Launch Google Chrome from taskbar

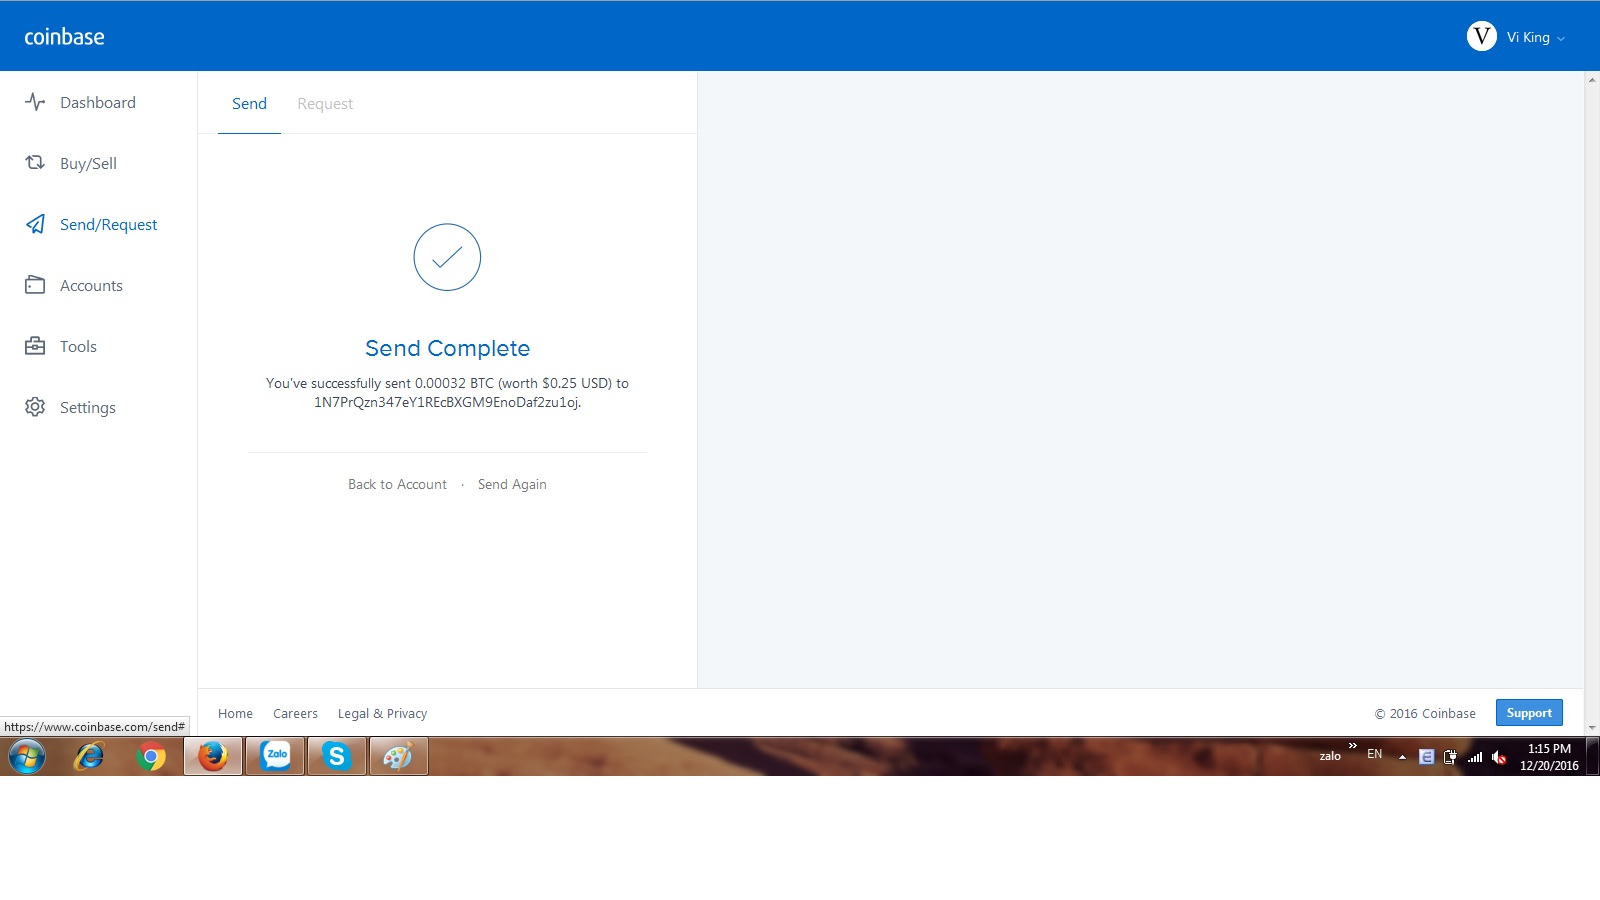coord(151,756)
